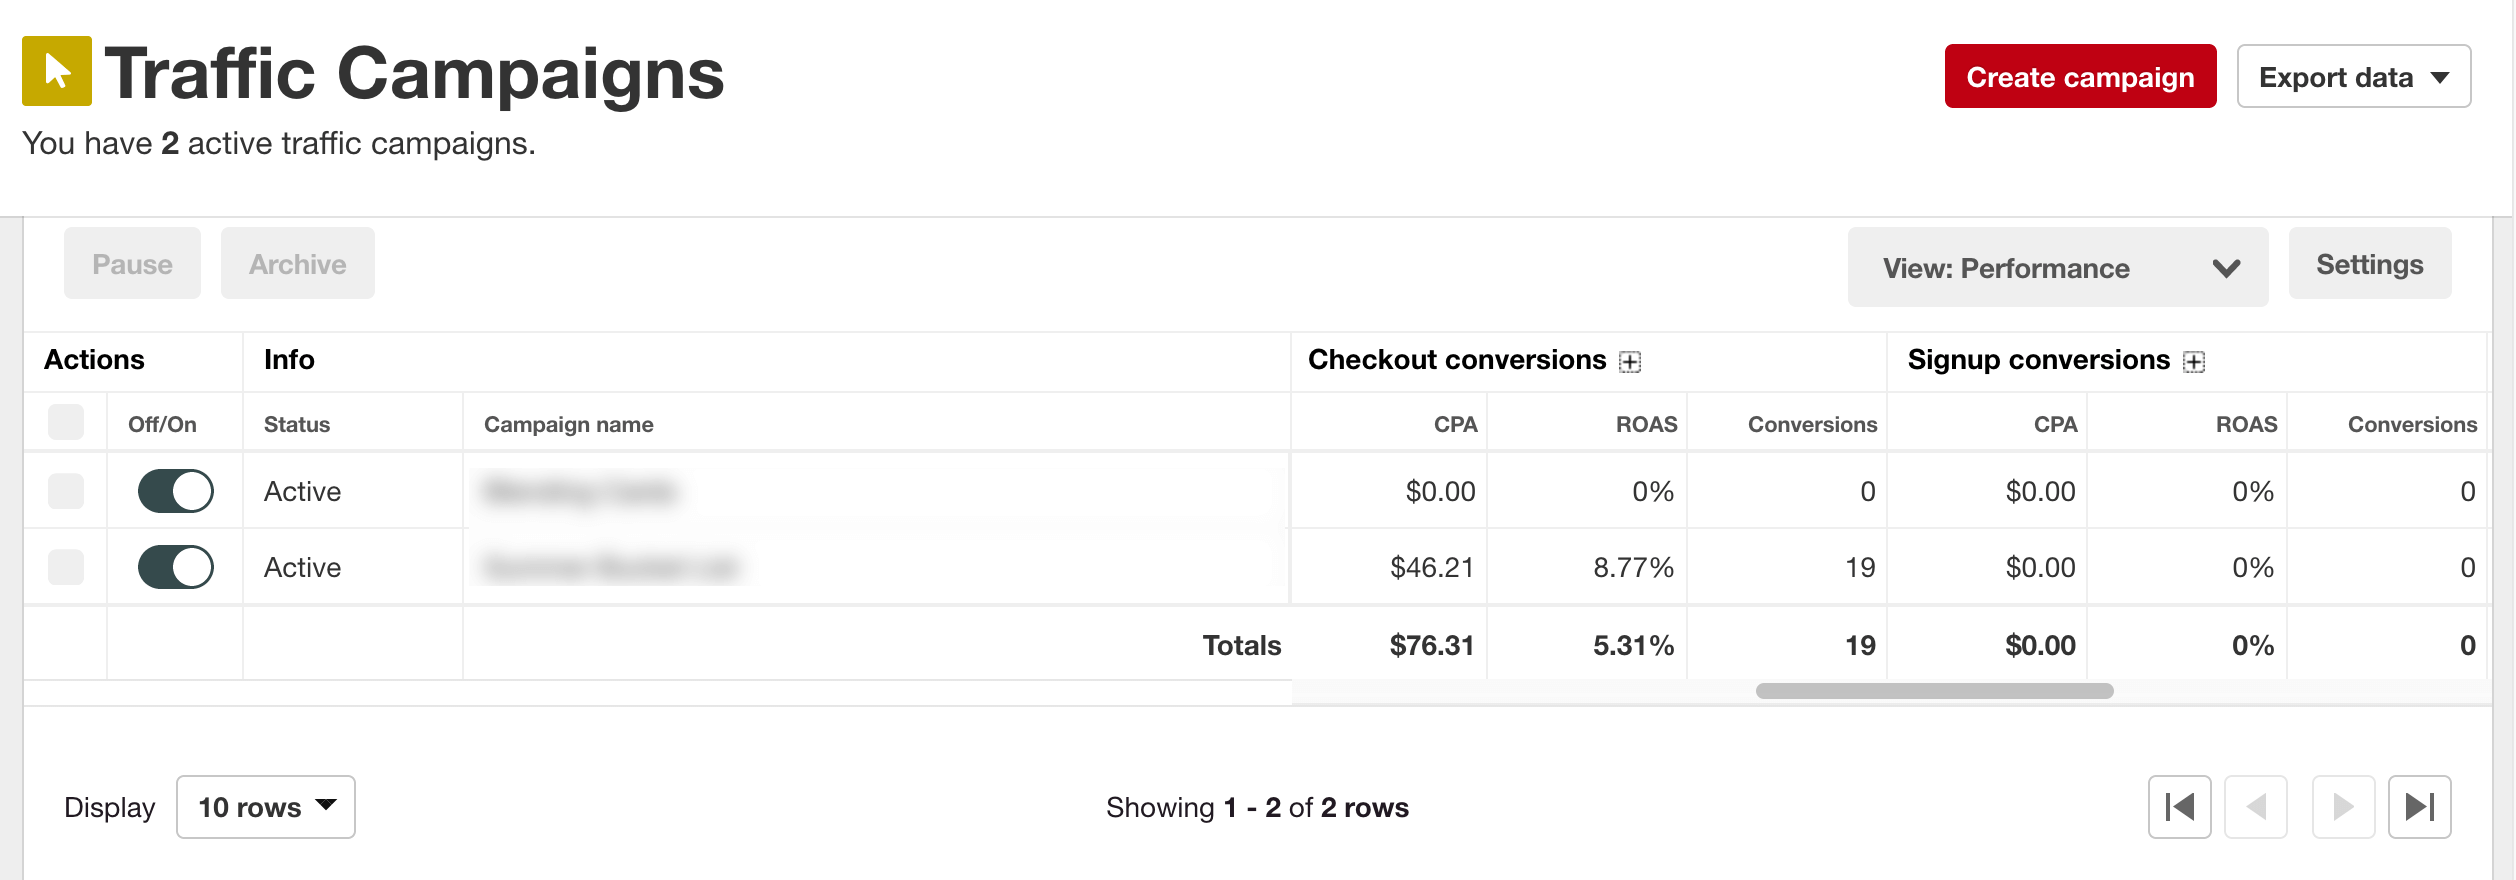Open the table Settings button
The image size is (2516, 880).
click(2369, 264)
